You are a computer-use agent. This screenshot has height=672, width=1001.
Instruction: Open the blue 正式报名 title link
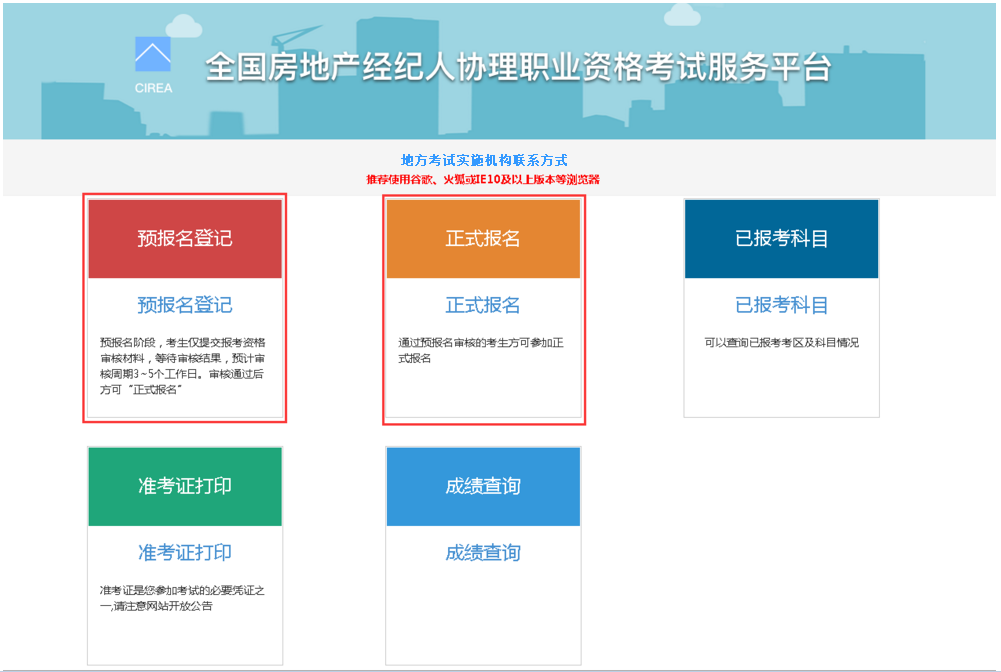(x=483, y=306)
